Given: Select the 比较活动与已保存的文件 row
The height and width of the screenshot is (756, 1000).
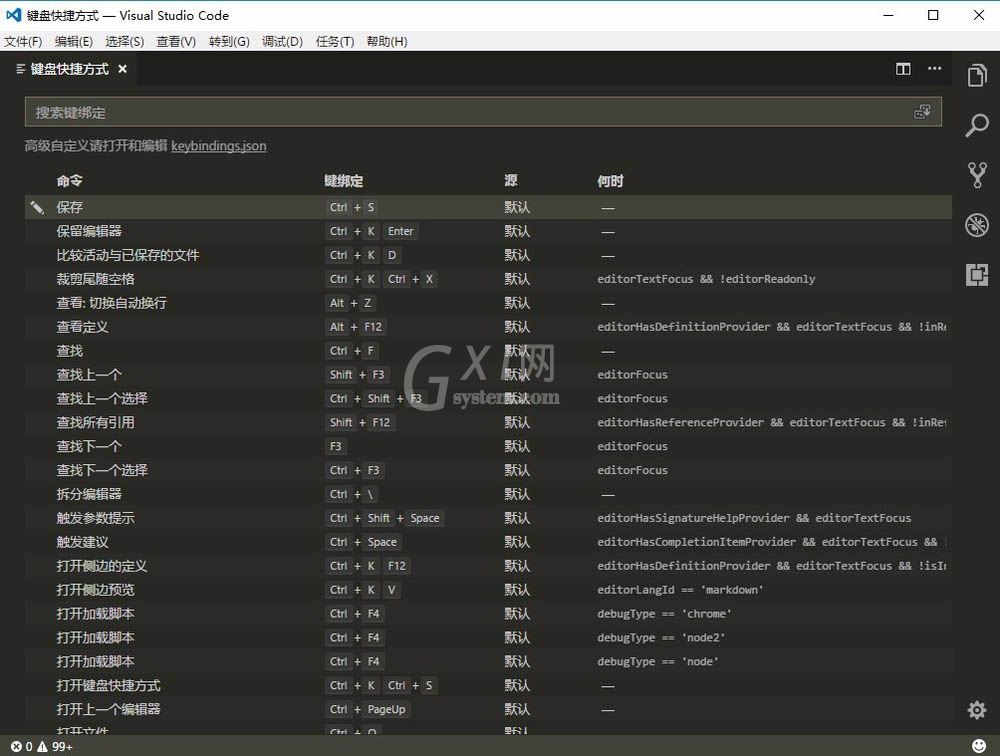Looking at the screenshot, I should click(x=488, y=255).
